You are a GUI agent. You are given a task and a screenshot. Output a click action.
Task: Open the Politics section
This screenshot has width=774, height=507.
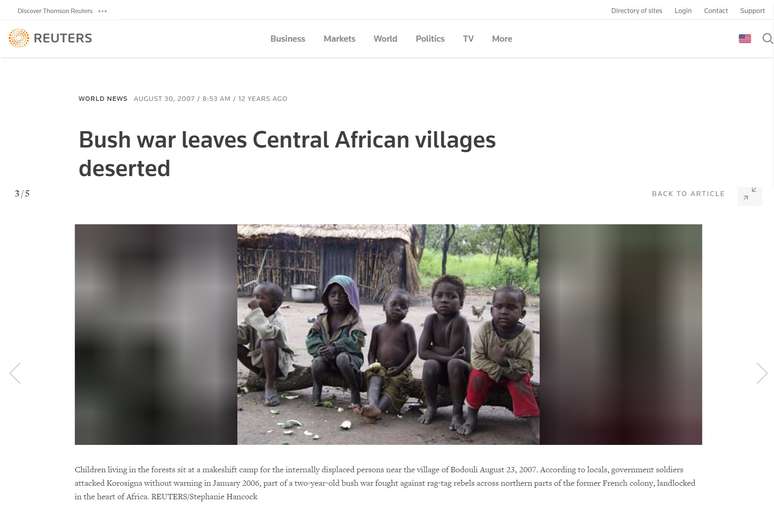coord(430,39)
